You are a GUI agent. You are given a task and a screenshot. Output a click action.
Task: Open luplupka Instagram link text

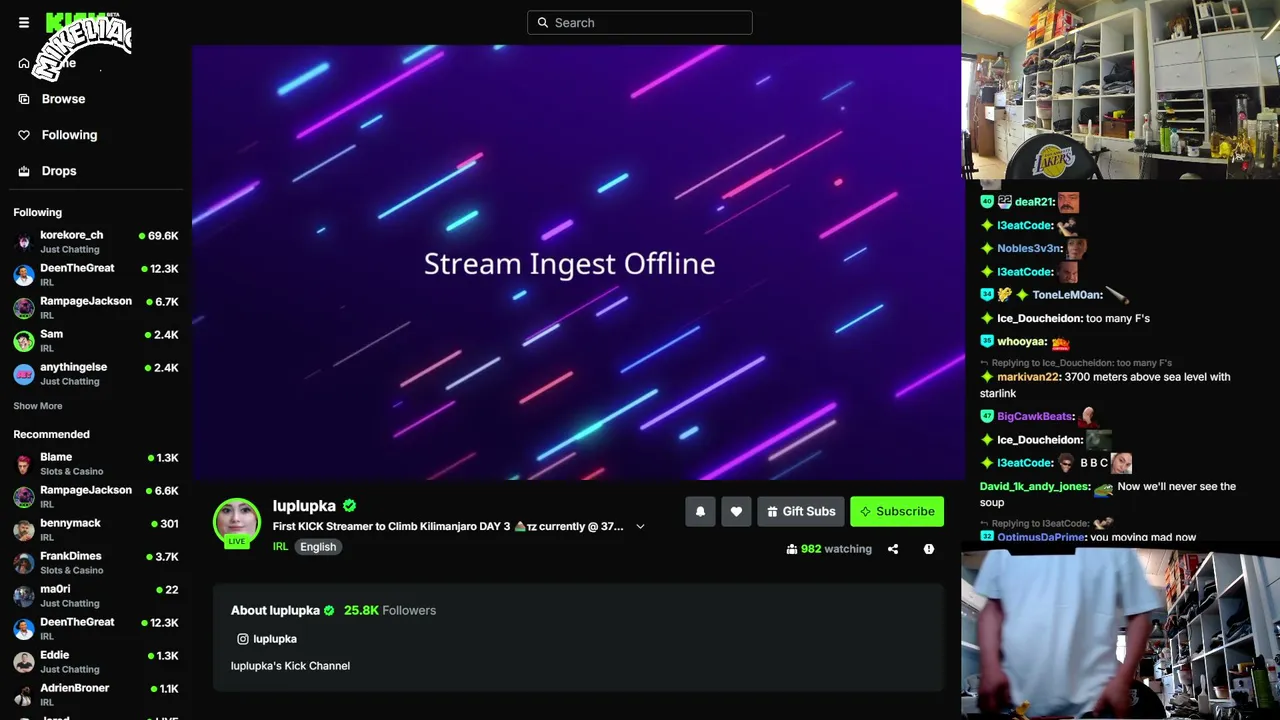[x=275, y=639]
